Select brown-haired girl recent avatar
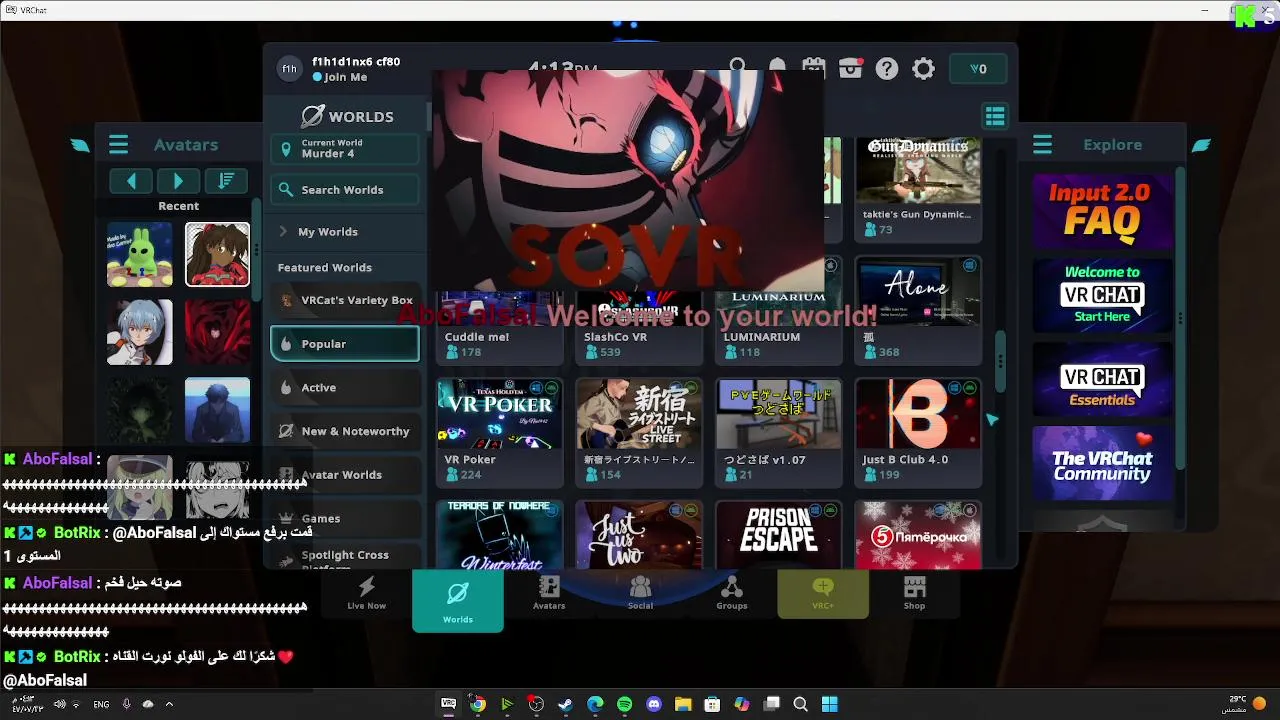The image size is (1280, 720). pyautogui.click(x=217, y=255)
